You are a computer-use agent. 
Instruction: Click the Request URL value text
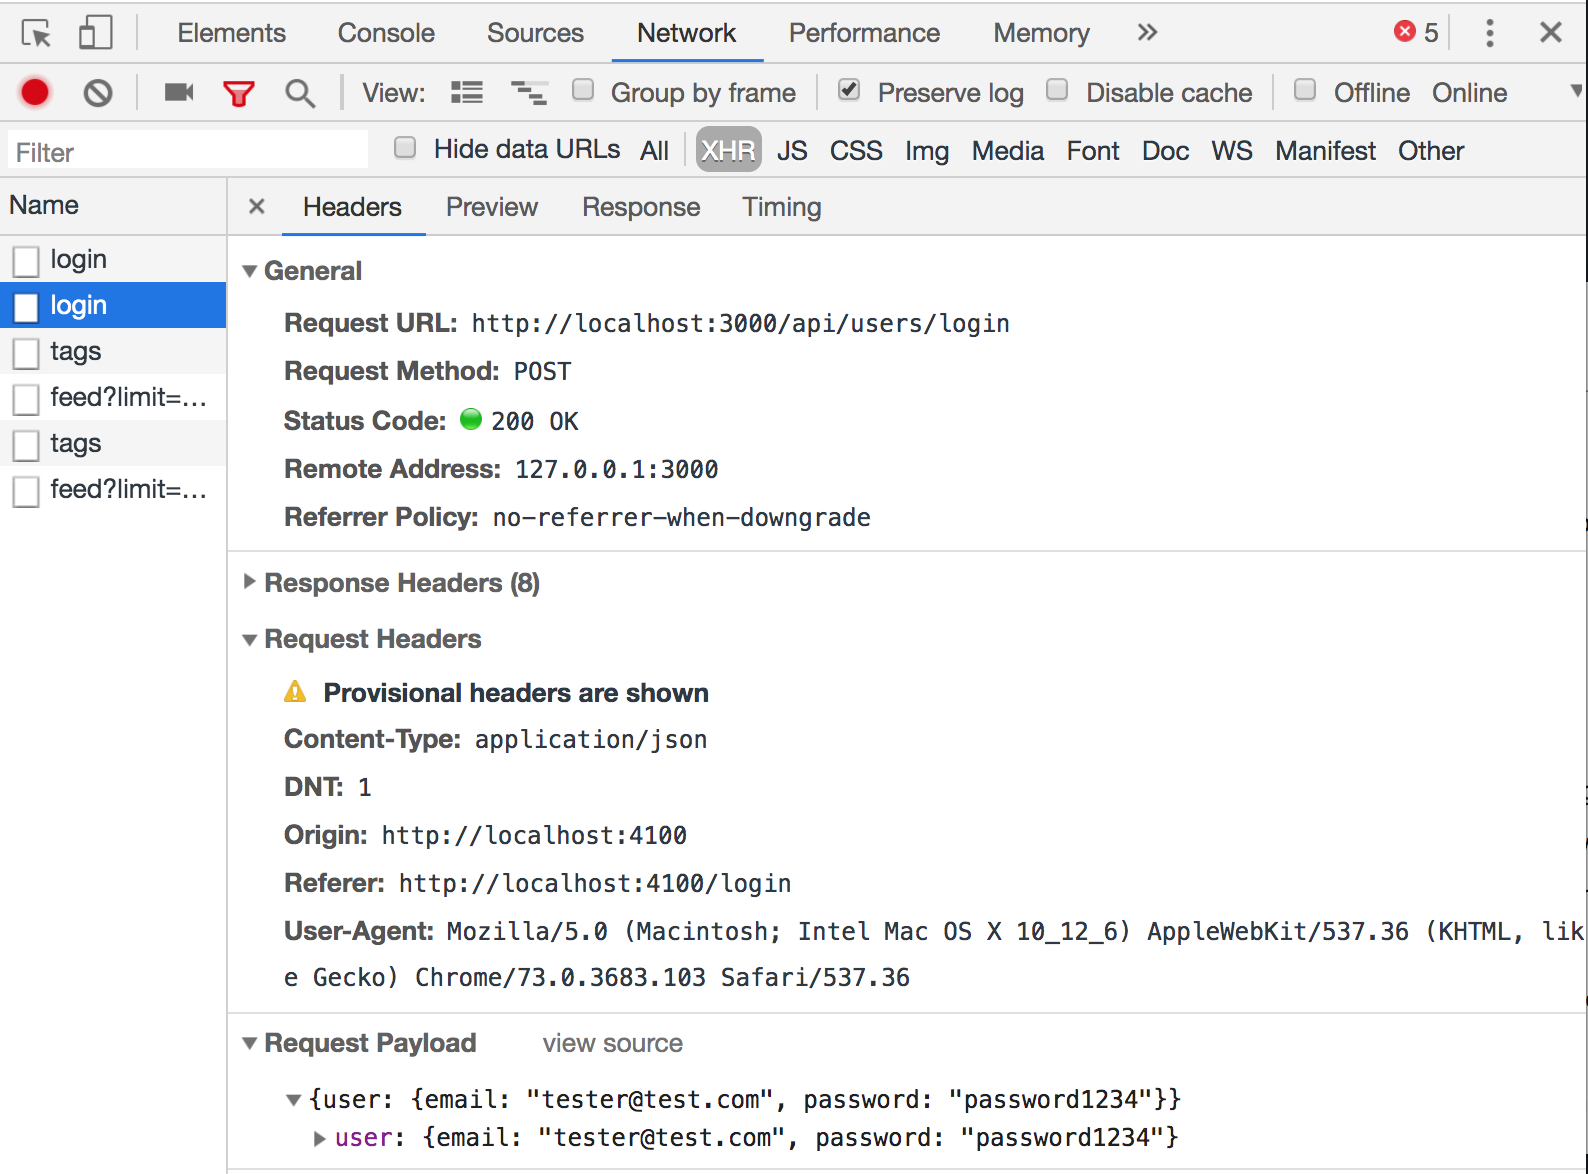(x=740, y=324)
